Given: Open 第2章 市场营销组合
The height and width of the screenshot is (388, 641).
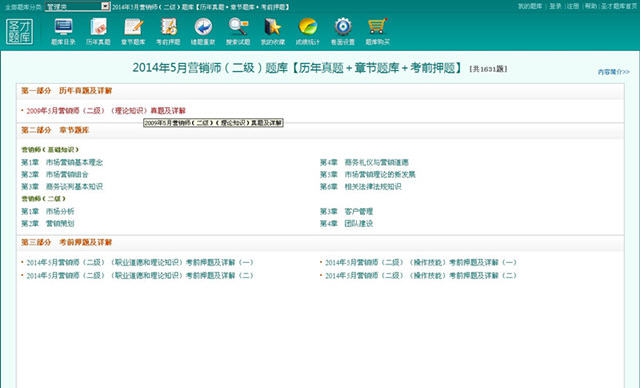Looking at the screenshot, I should tap(55, 175).
